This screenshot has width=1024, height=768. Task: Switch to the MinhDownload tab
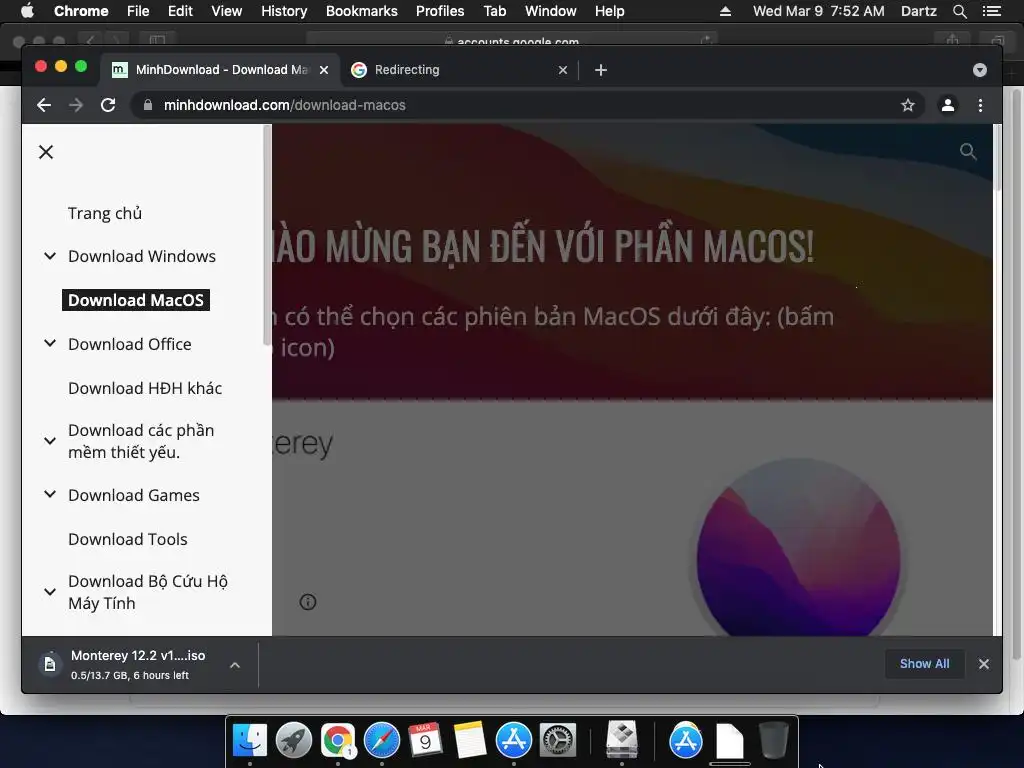tap(220, 70)
